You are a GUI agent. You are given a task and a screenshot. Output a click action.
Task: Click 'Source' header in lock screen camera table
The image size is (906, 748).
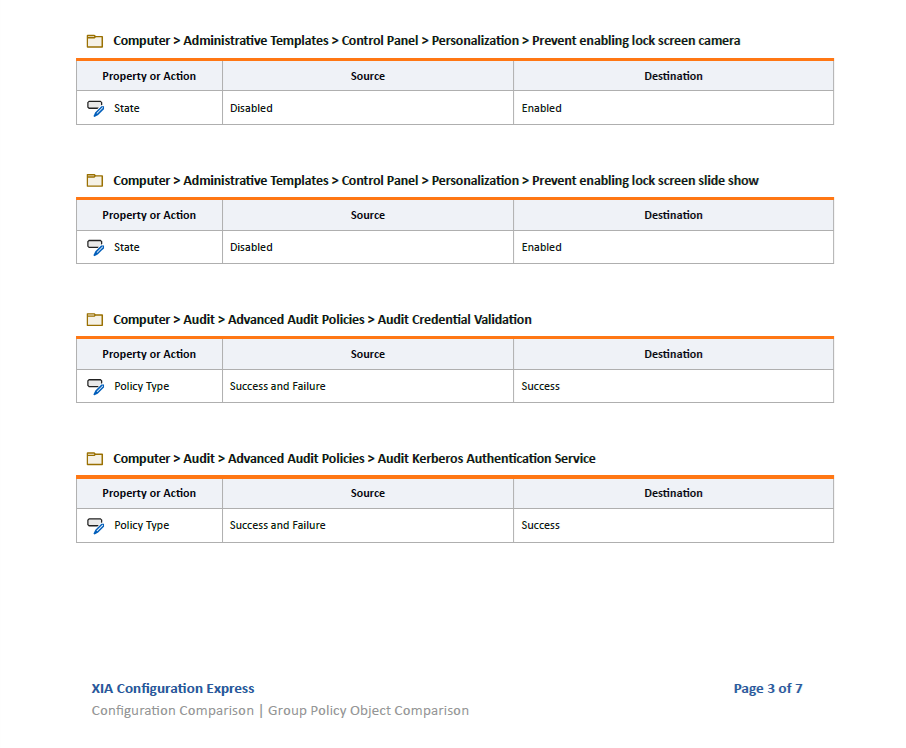coord(367,76)
